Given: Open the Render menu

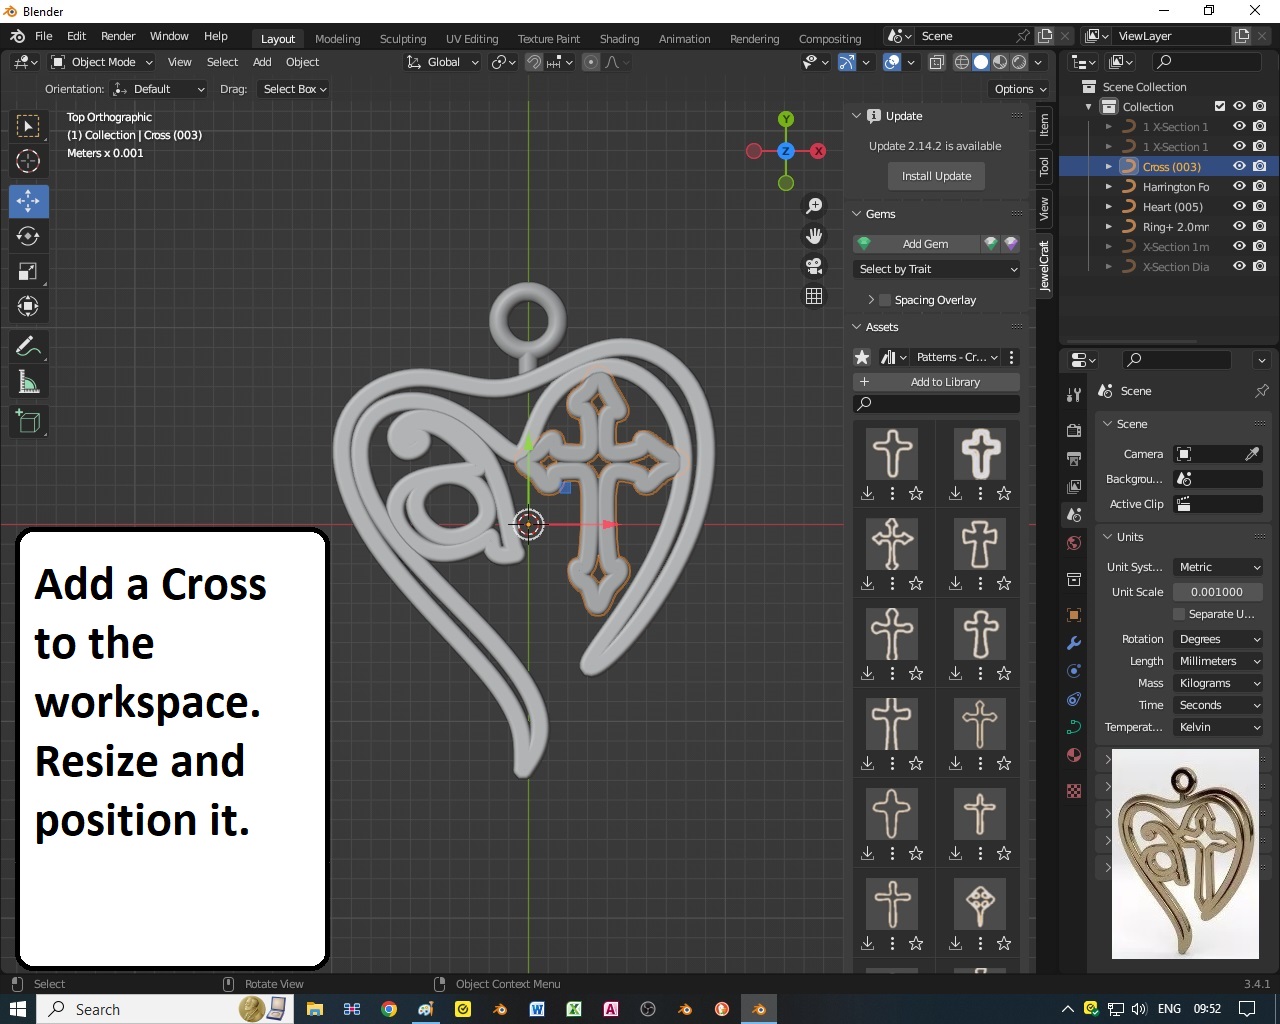Looking at the screenshot, I should [x=118, y=36].
